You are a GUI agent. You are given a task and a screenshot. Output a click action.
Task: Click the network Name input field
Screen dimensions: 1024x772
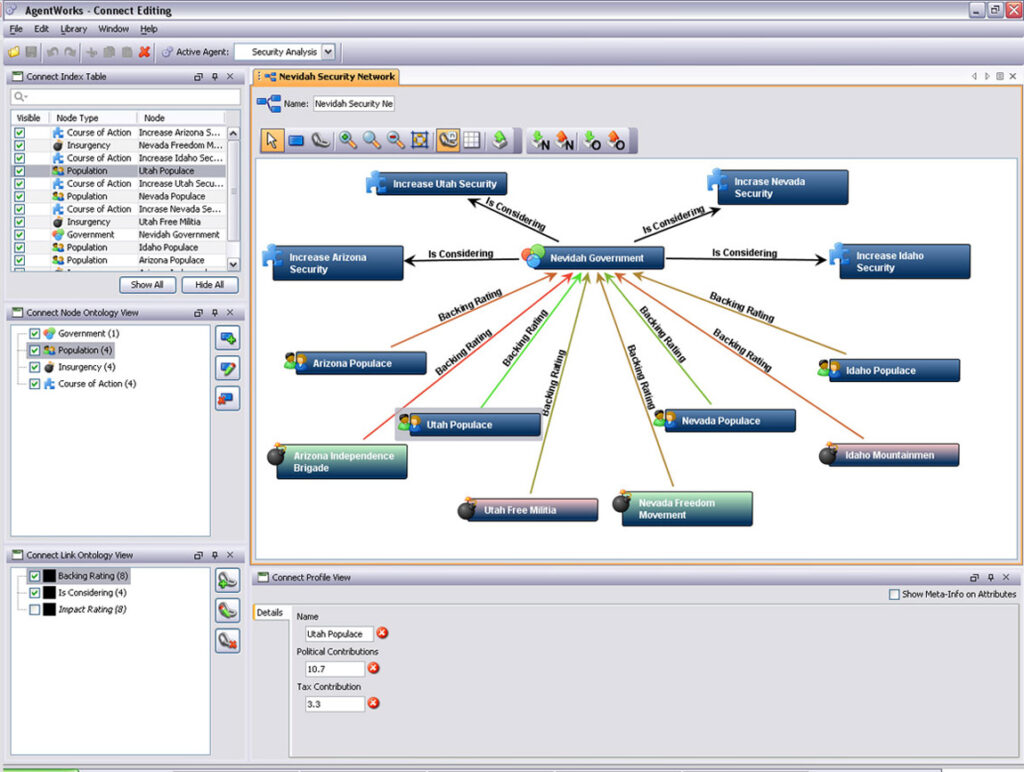click(354, 104)
